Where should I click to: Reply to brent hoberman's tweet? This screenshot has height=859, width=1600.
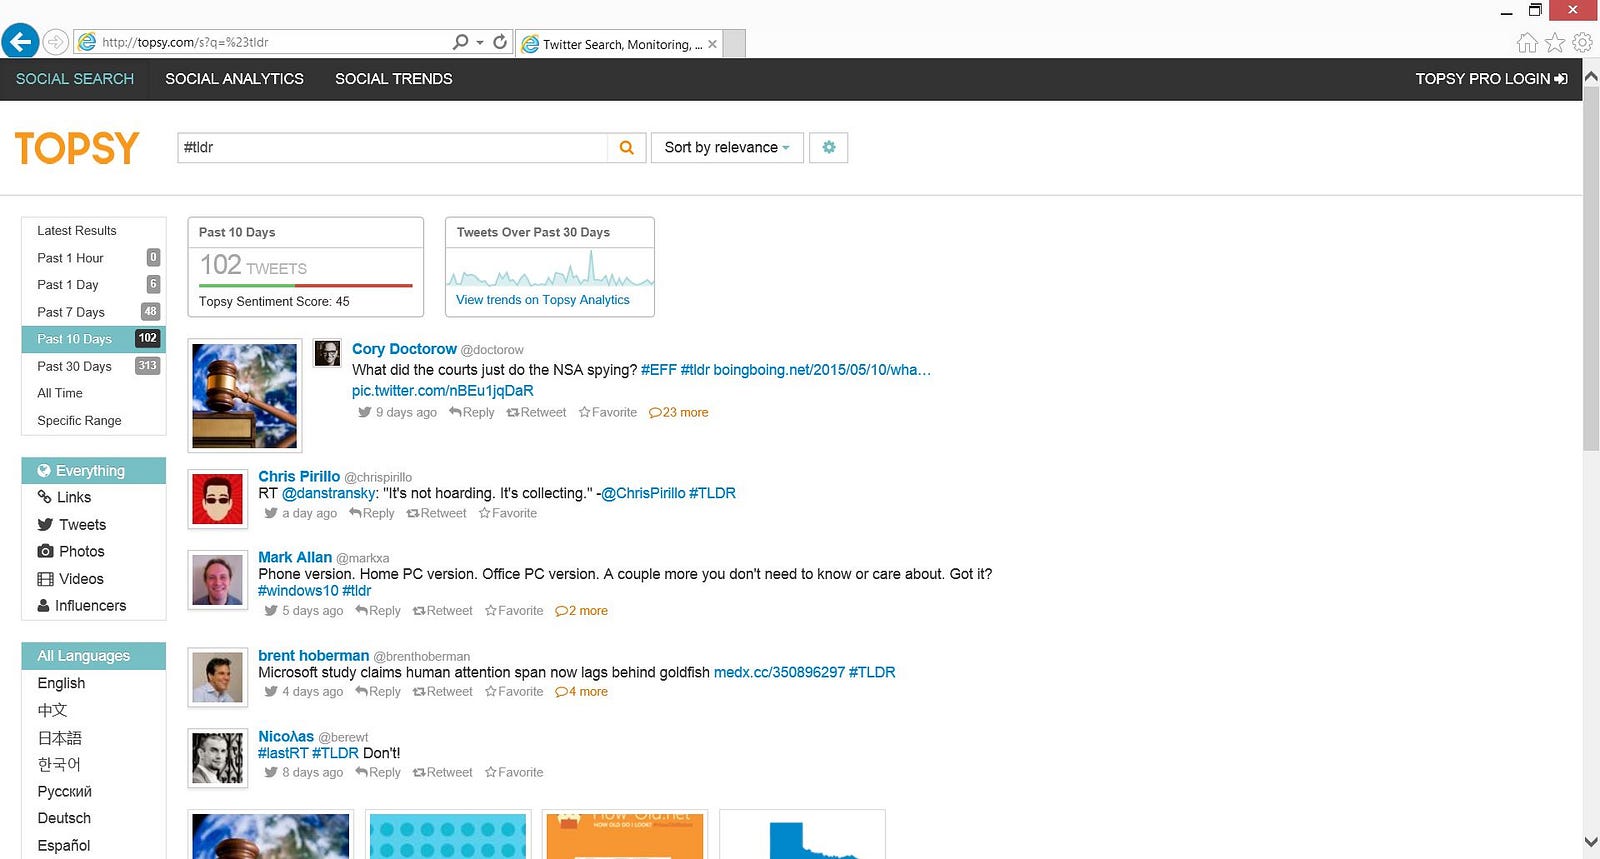pos(378,692)
